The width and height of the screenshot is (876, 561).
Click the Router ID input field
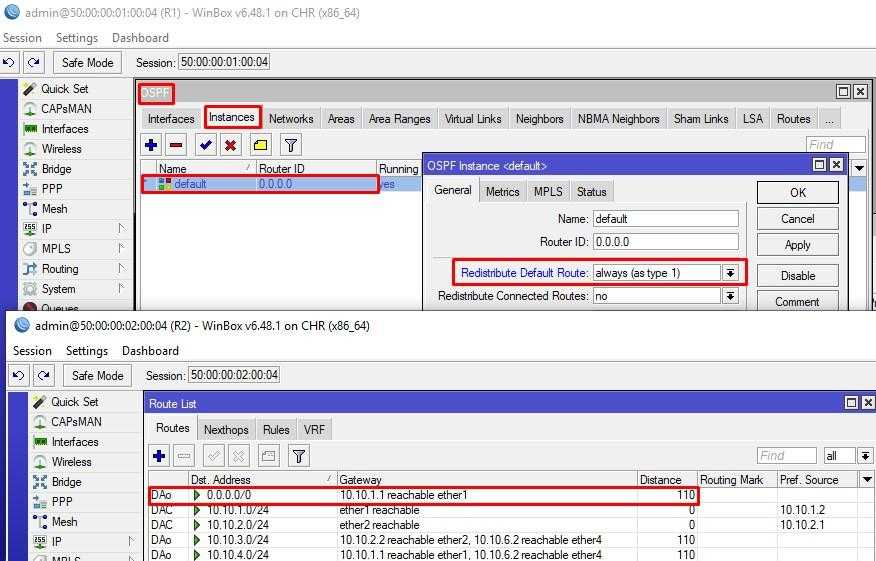coord(665,242)
